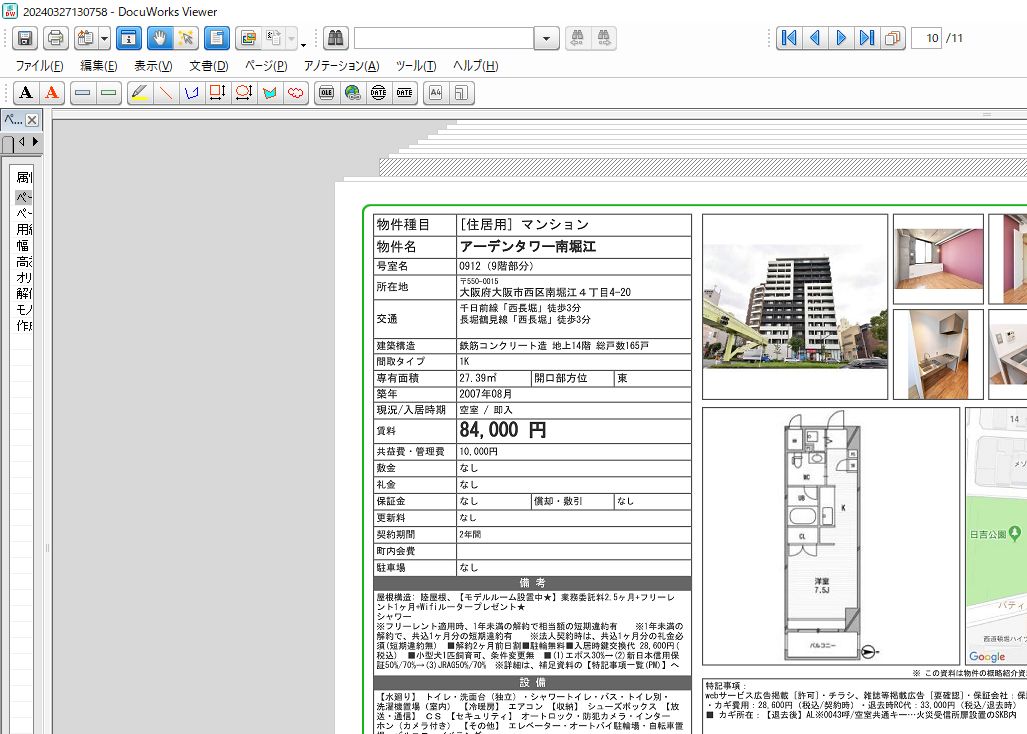Select the red straight line tool
Viewport: 1027px width, 734px height.
tap(166, 92)
